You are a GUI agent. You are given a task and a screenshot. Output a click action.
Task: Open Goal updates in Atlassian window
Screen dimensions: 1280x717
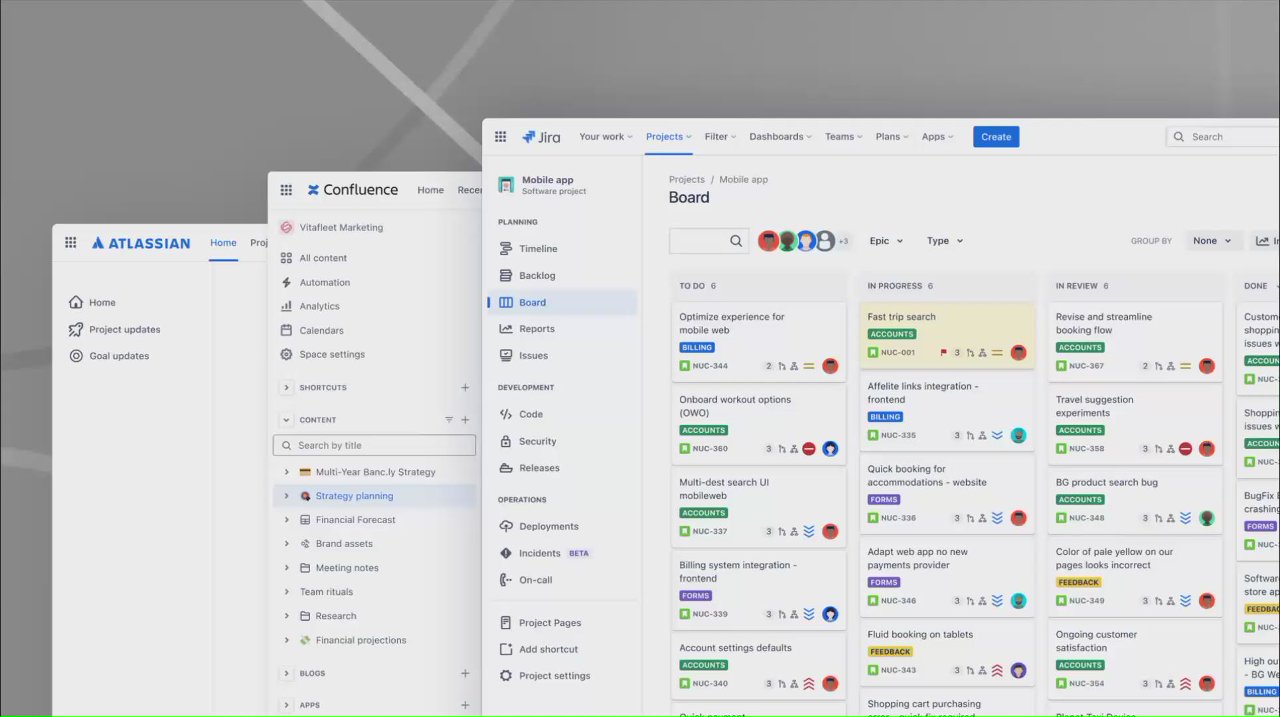tap(118, 356)
